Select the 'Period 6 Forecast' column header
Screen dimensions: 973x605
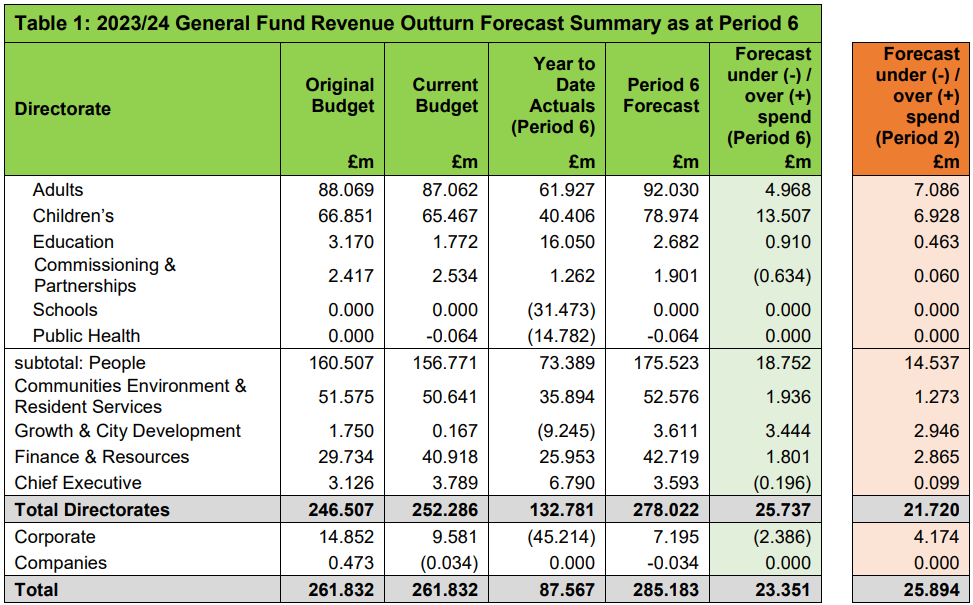click(661, 96)
